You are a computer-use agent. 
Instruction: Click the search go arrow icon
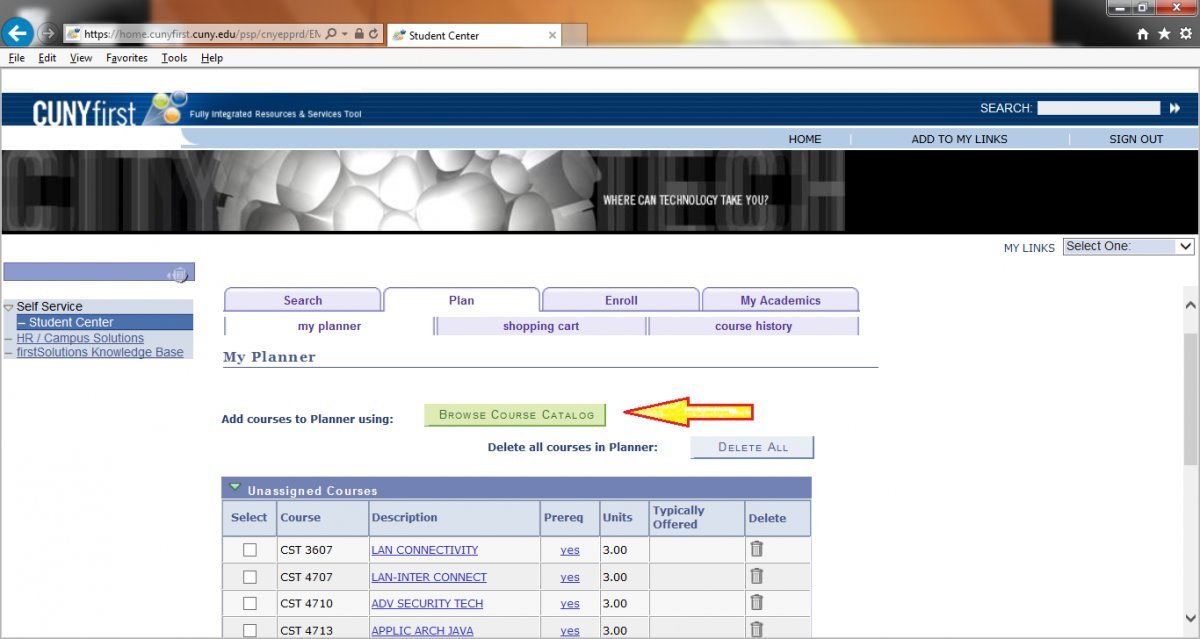(1174, 108)
